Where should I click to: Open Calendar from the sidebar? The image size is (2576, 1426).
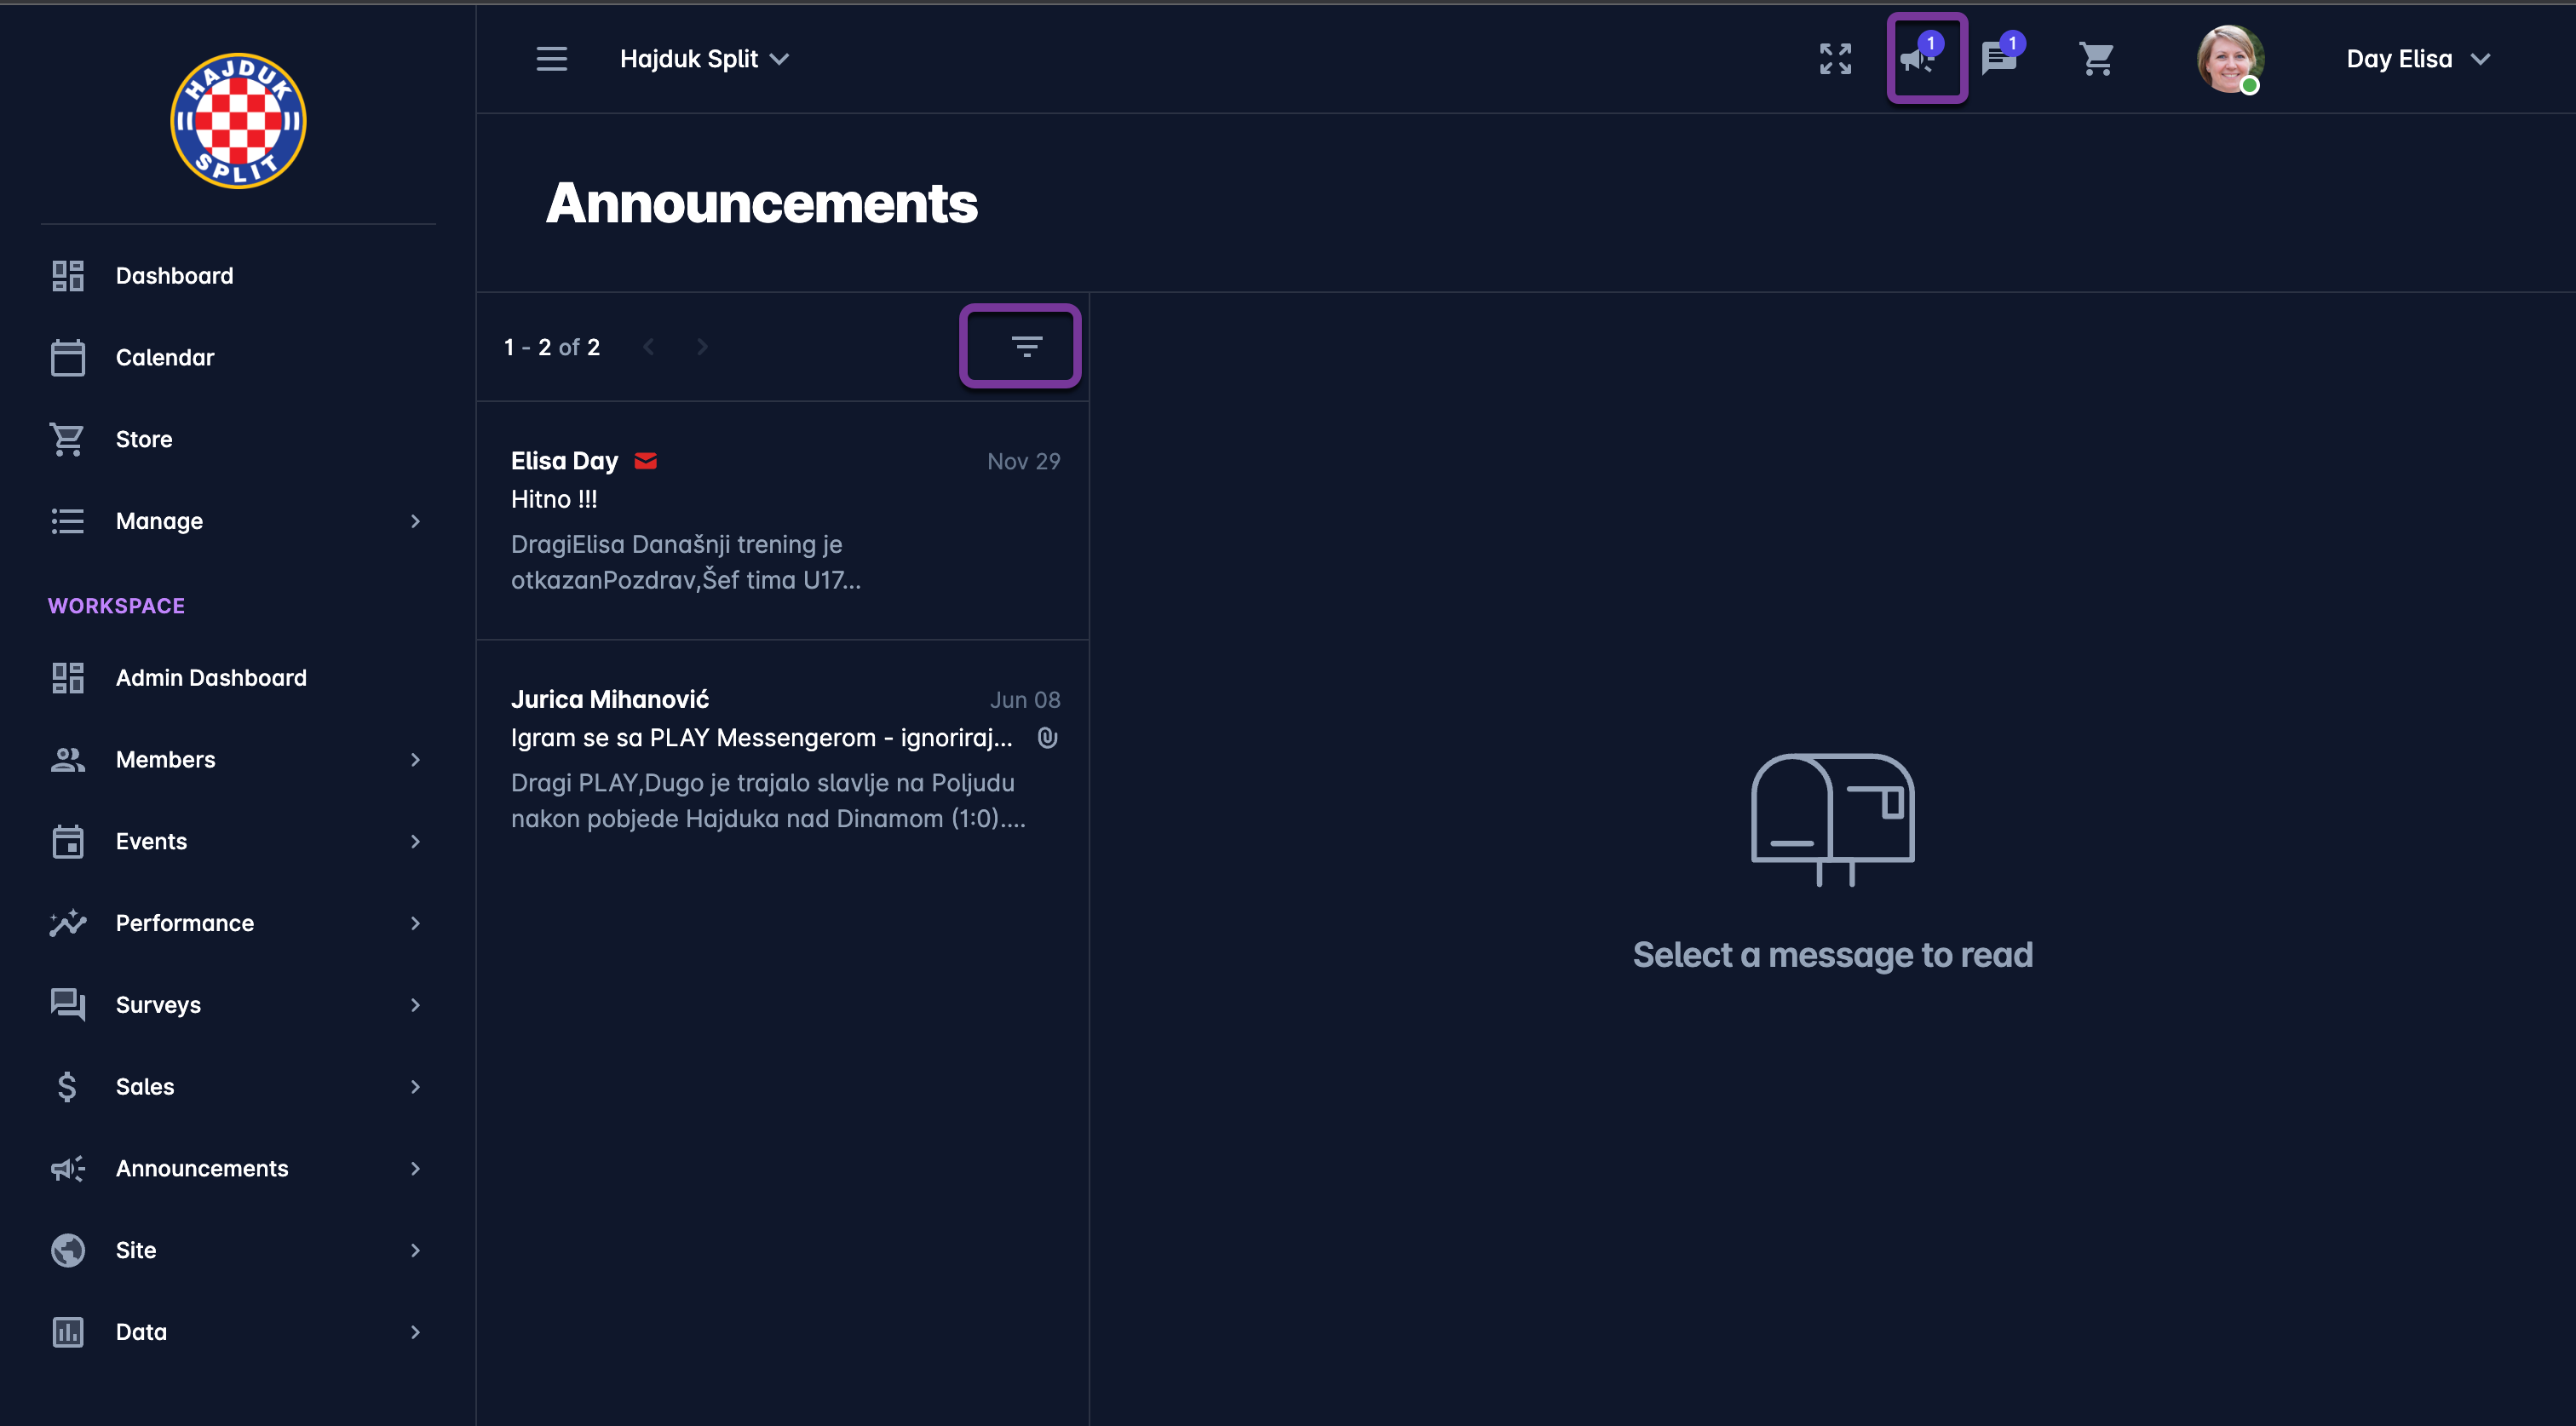pyautogui.click(x=165, y=358)
